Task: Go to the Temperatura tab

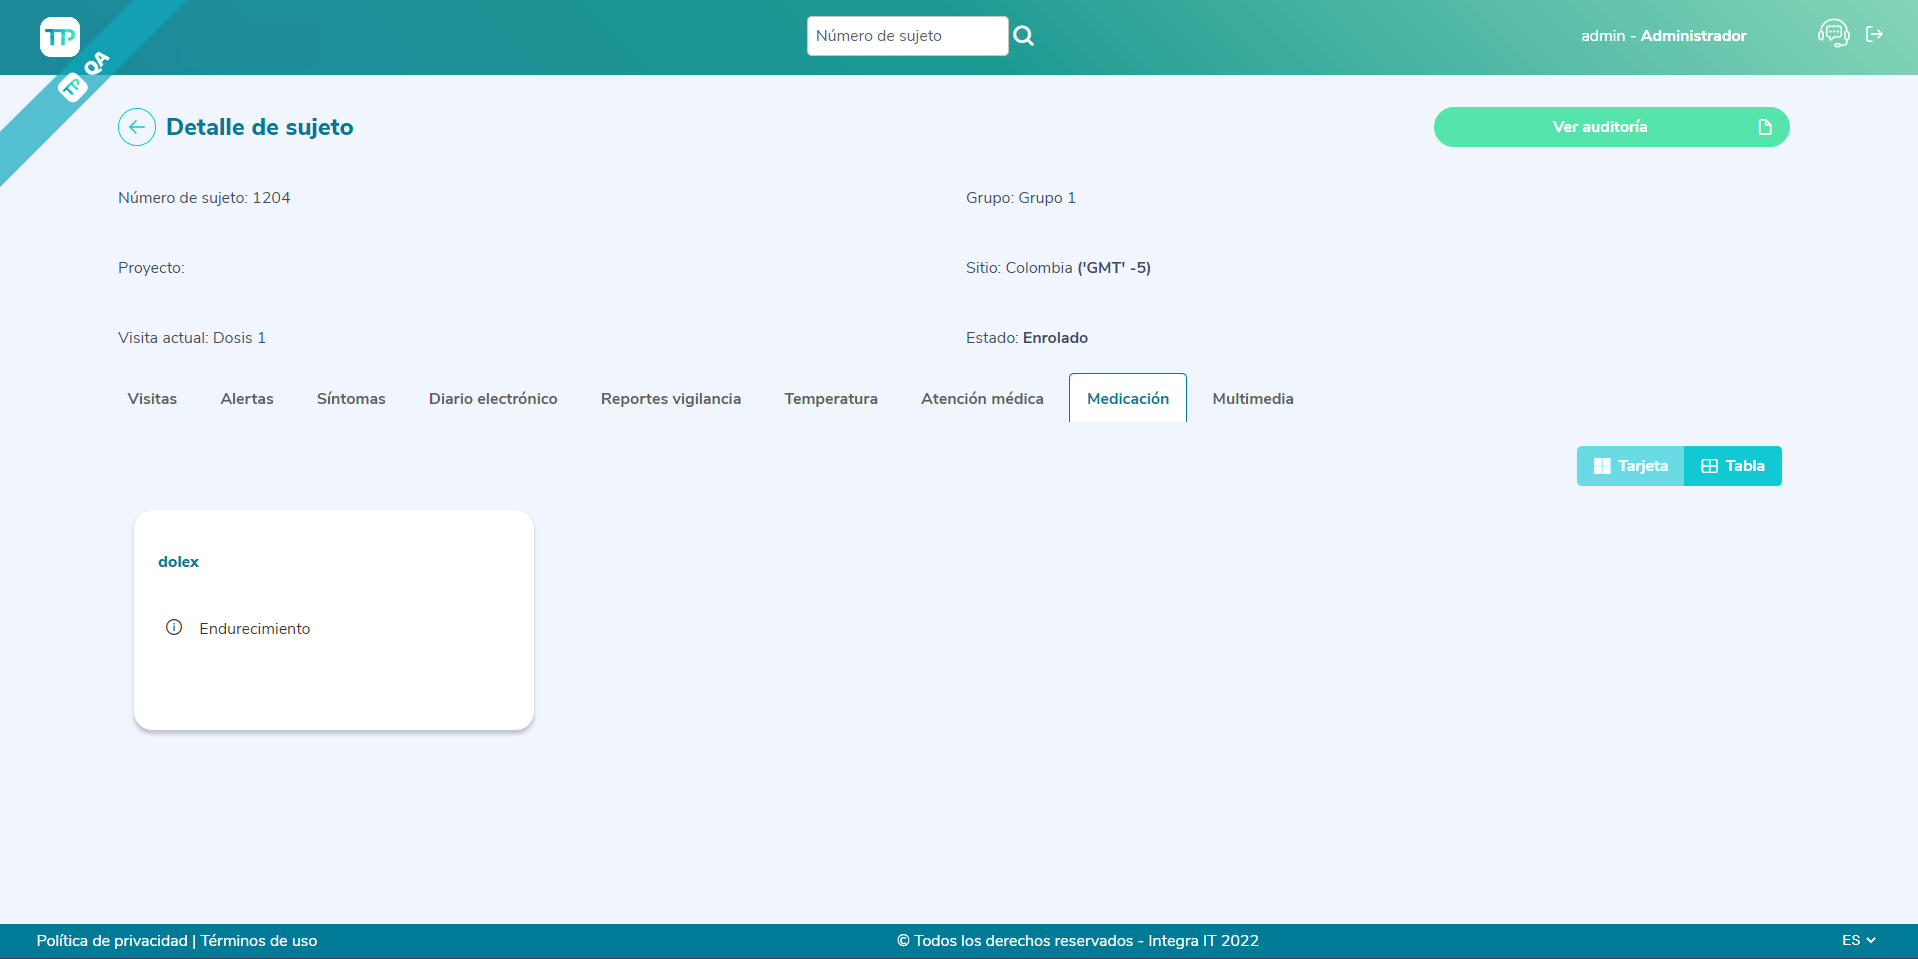Action: (x=831, y=398)
